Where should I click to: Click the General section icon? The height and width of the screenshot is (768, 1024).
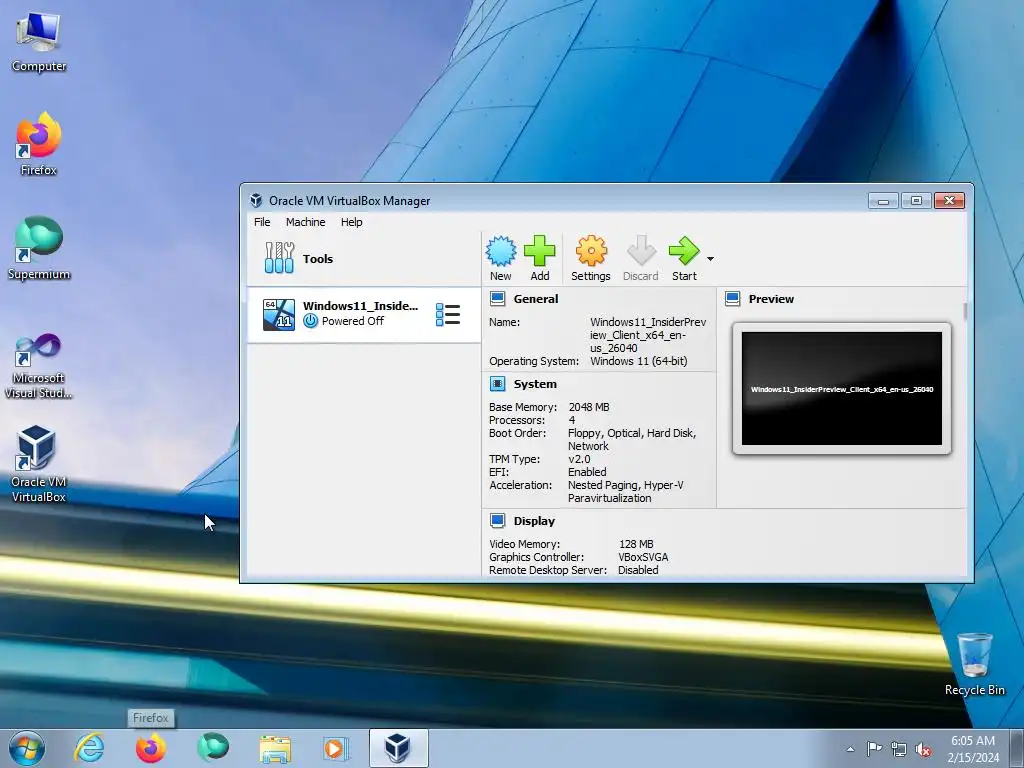click(x=498, y=299)
